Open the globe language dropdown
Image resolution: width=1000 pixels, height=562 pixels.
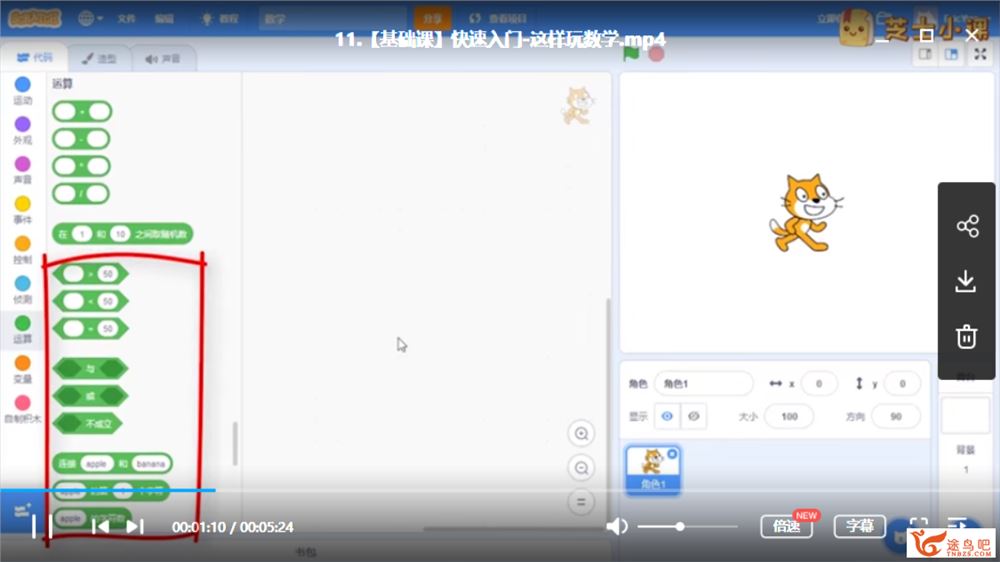point(91,18)
